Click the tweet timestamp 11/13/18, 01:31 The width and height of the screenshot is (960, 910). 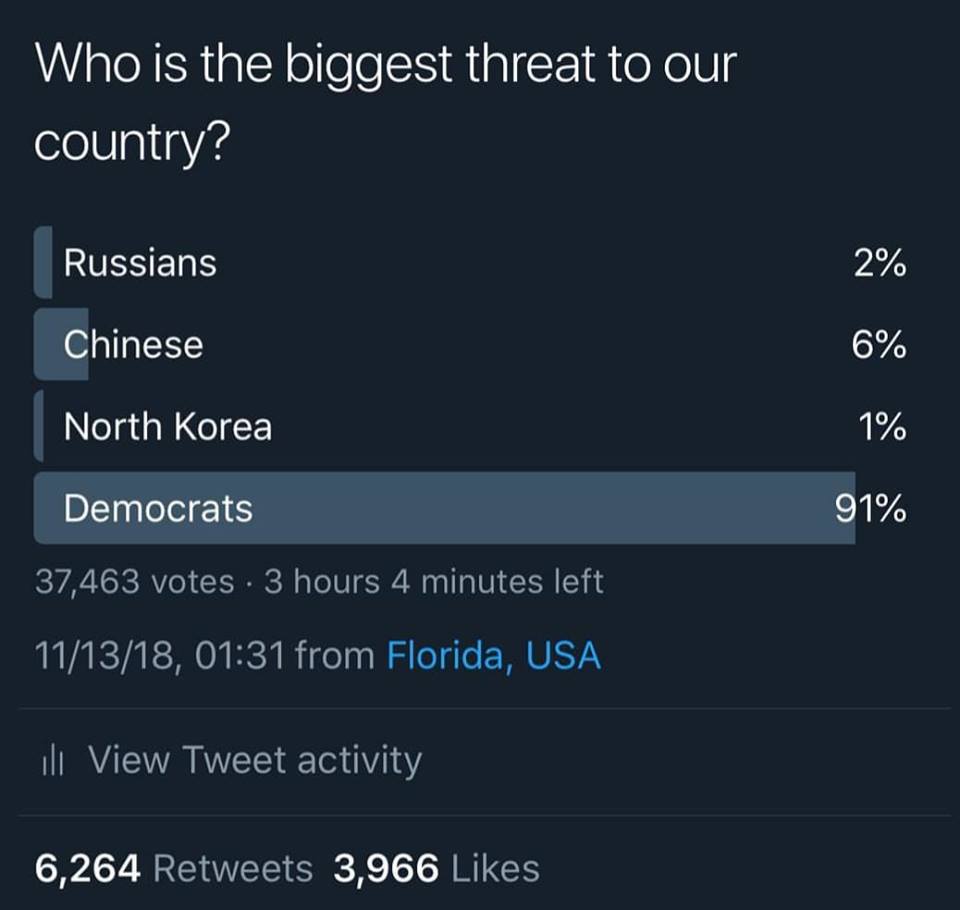[160, 656]
